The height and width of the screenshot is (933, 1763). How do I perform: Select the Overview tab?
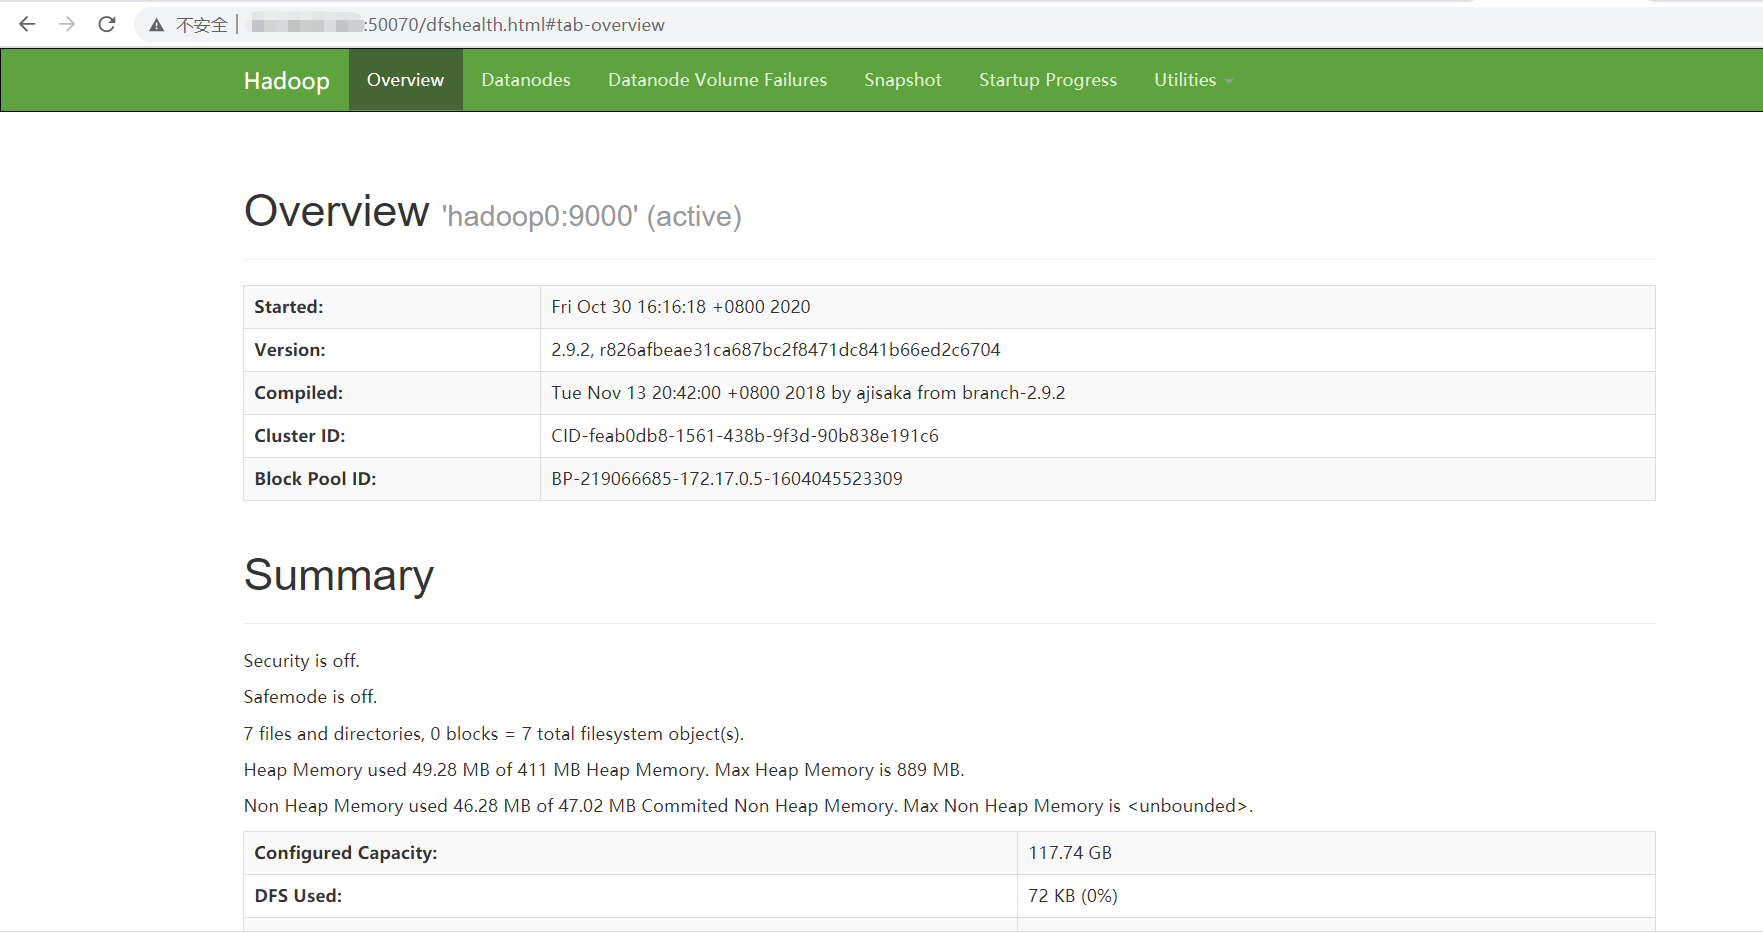(x=405, y=80)
